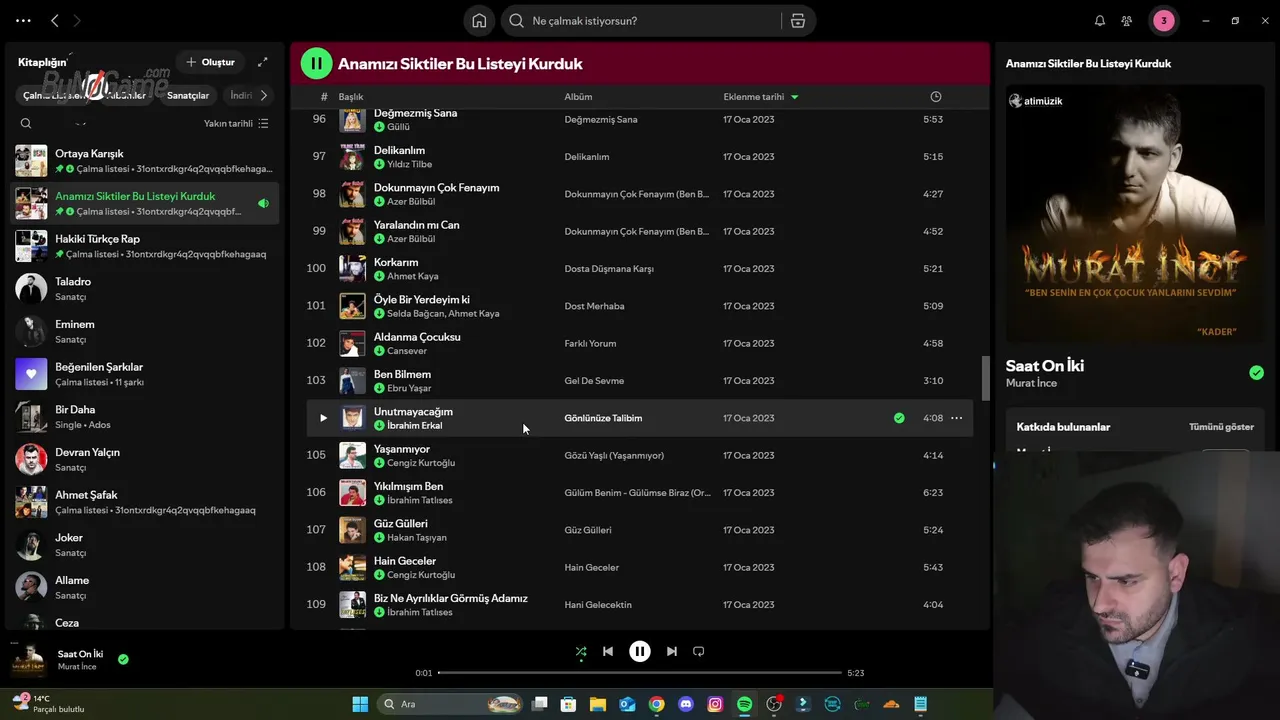Select the track Korkarım

[640, 269]
